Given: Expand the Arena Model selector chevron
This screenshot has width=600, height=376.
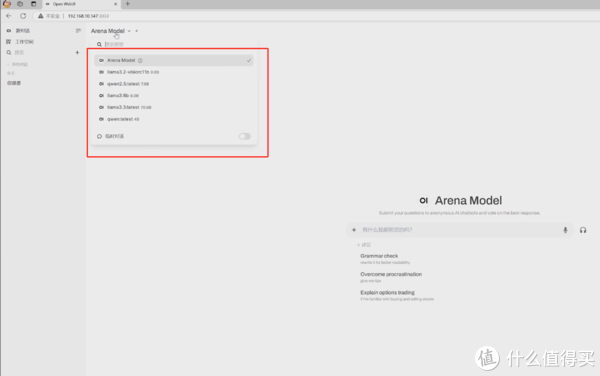Looking at the screenshot, I should pyautogui.click(x=129, y=31).
